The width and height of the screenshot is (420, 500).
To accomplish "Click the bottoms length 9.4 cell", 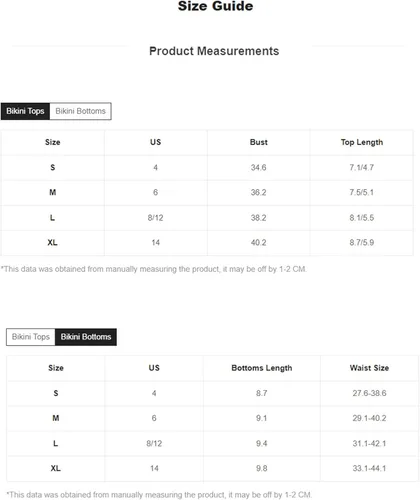I will (262, 444).
